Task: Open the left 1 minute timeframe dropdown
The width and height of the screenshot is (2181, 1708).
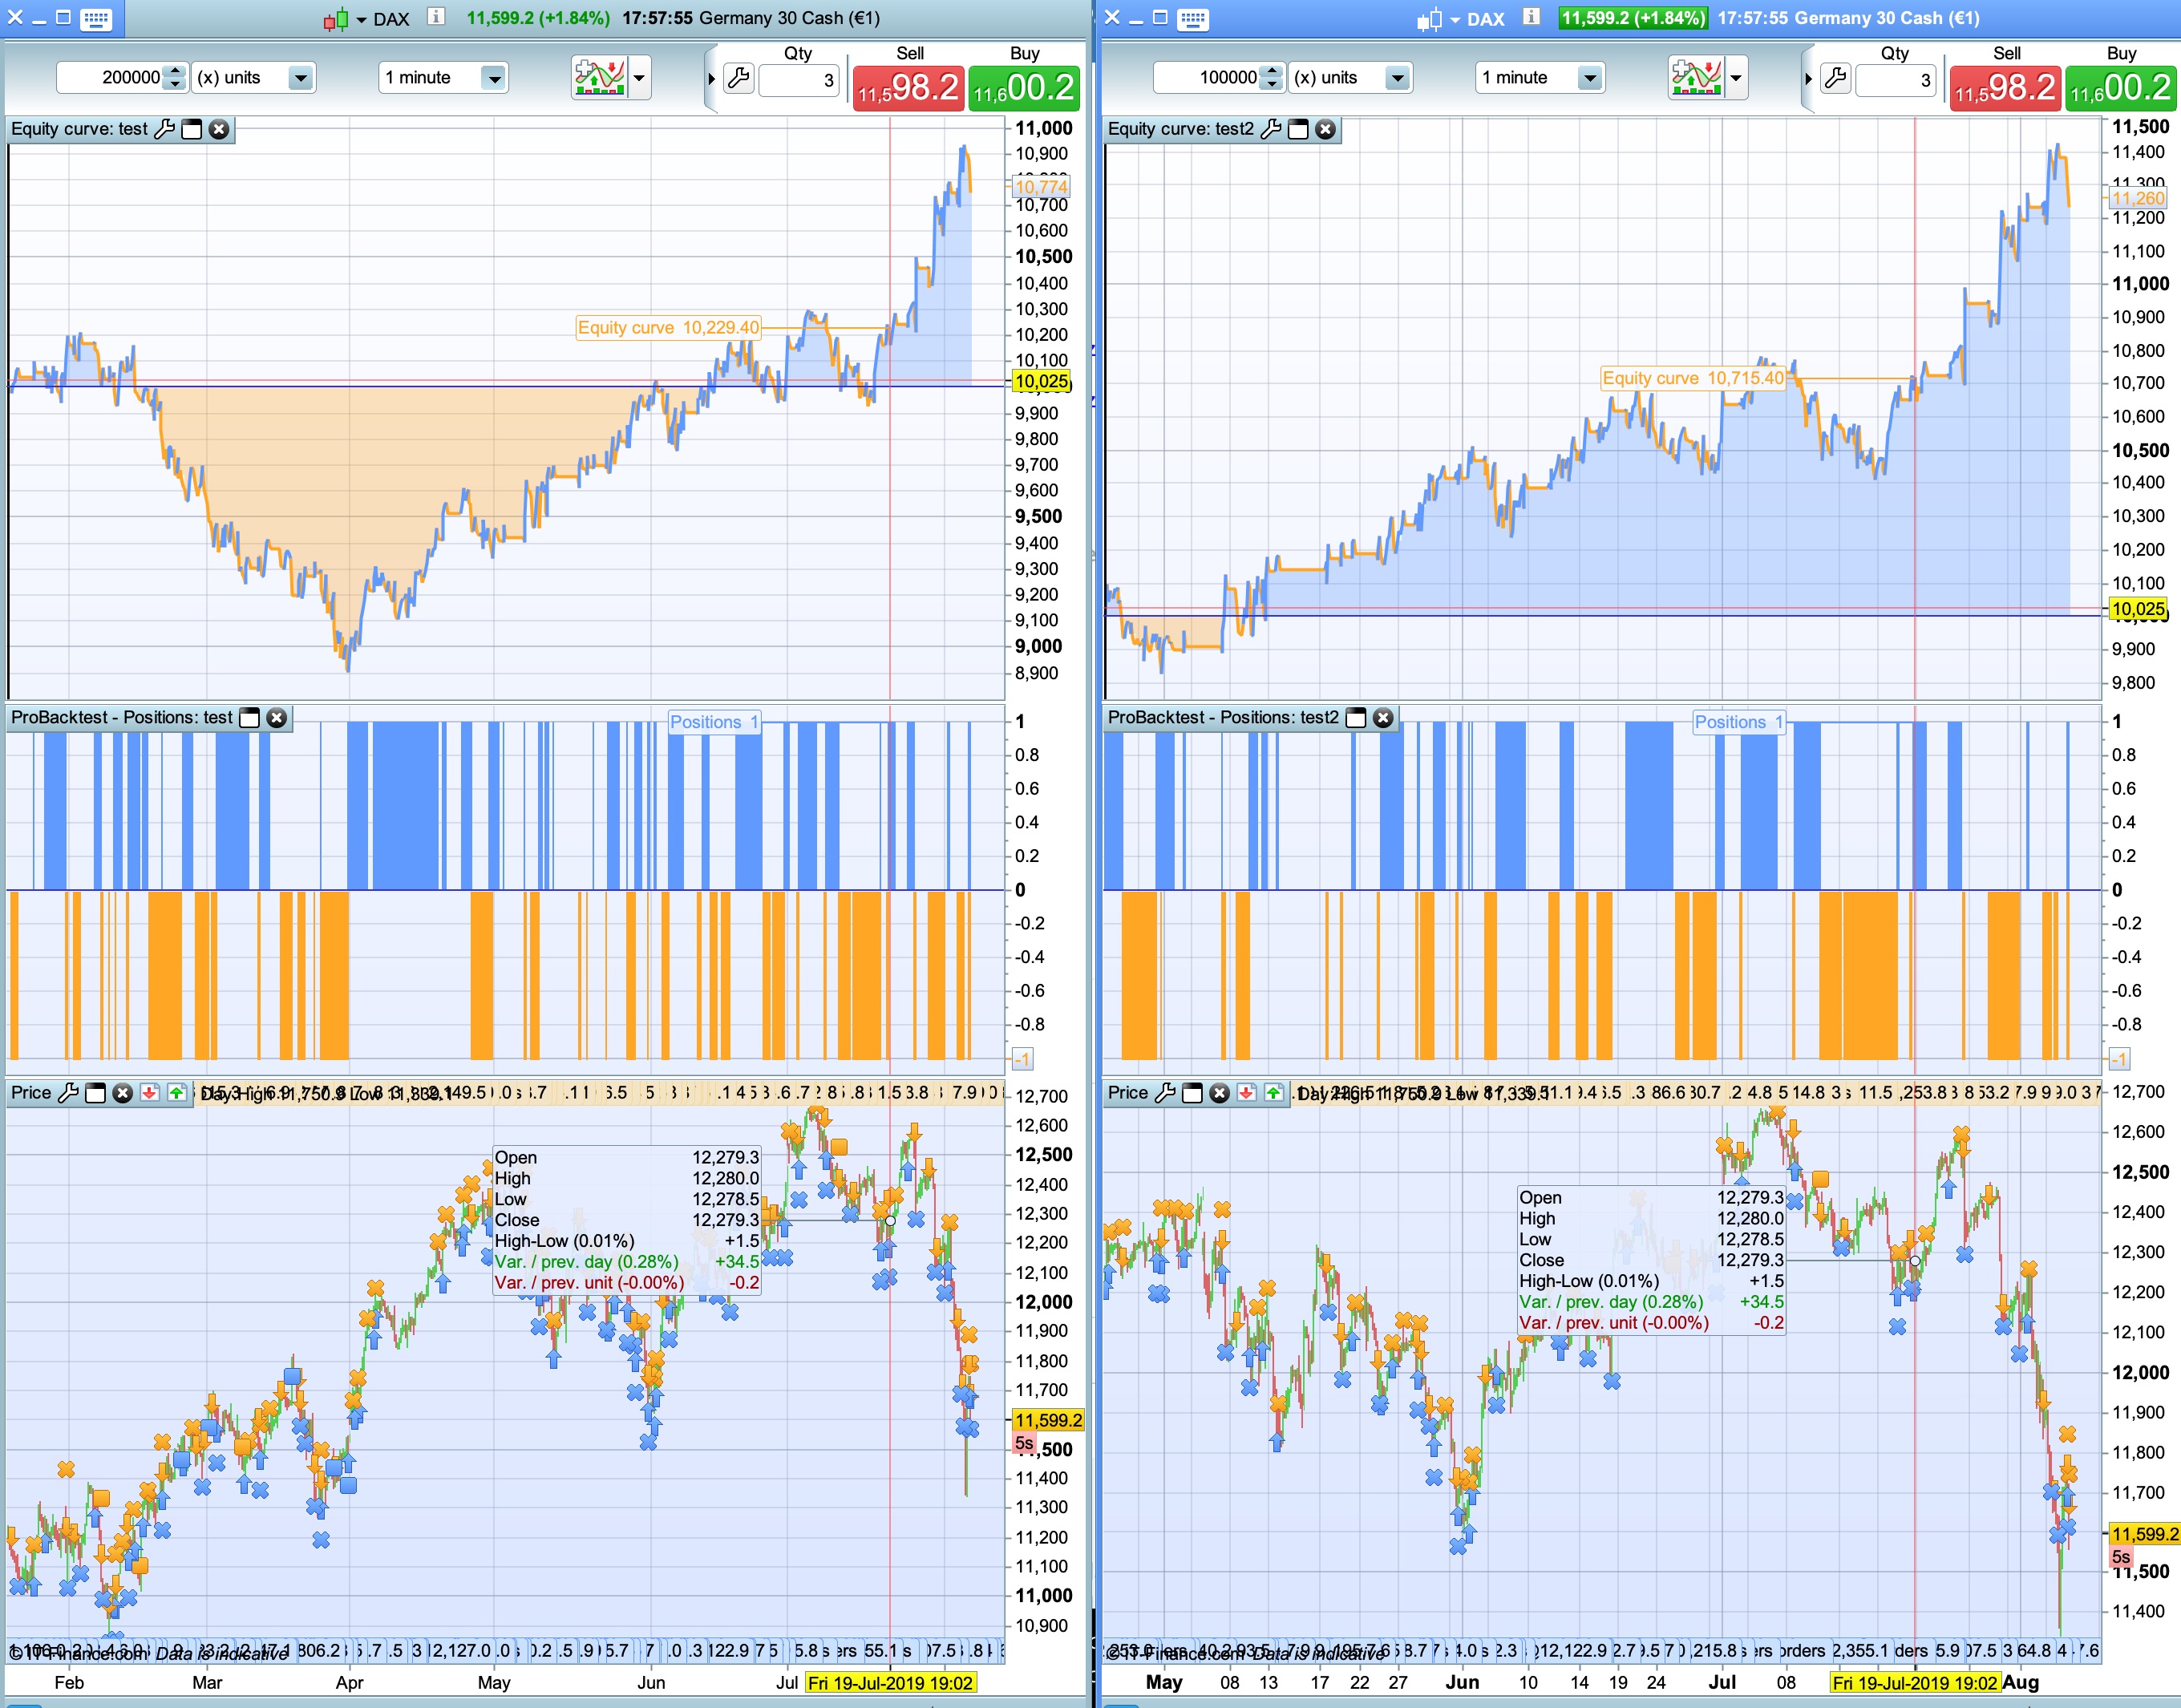Action: (492, 78)
